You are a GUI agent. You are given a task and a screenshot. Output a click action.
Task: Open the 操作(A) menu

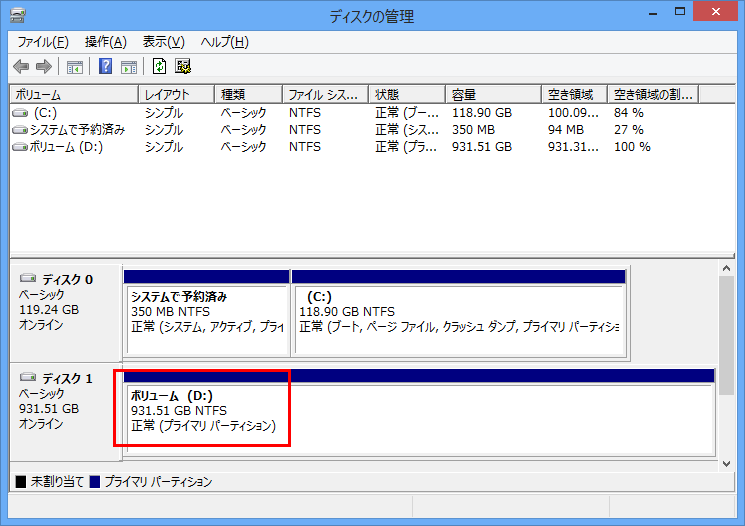point(106,42)
